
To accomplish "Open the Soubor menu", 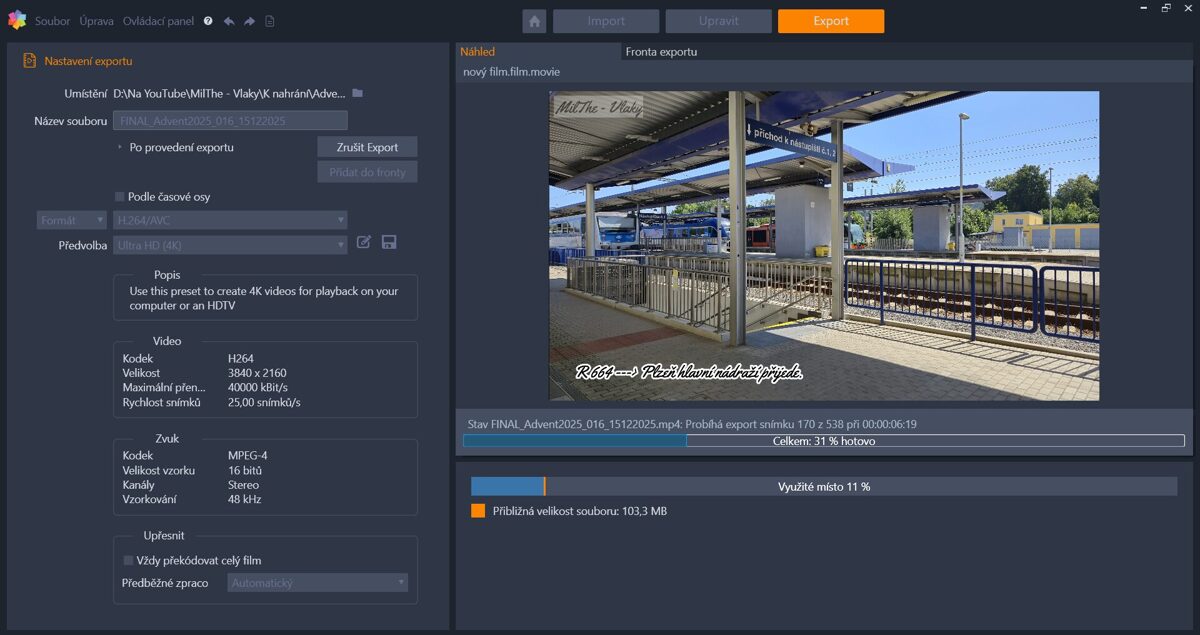I will pyautogui.click(x=52, y=21).
